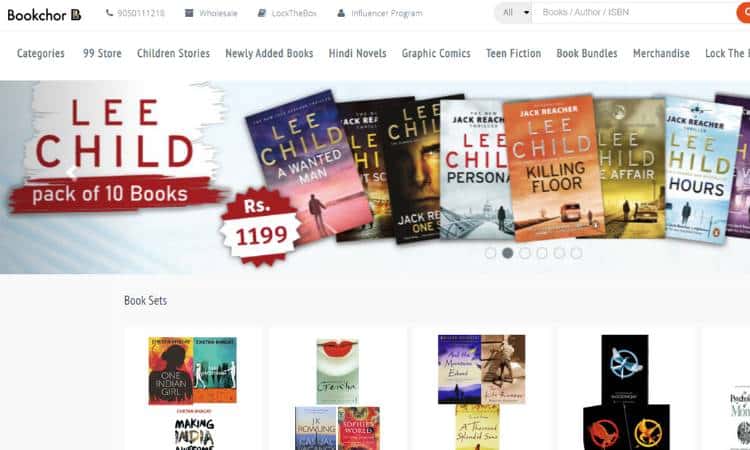Screen dimensions: 750x450
Task: Open the All search filter dropdown
Action: click(513, 12)
